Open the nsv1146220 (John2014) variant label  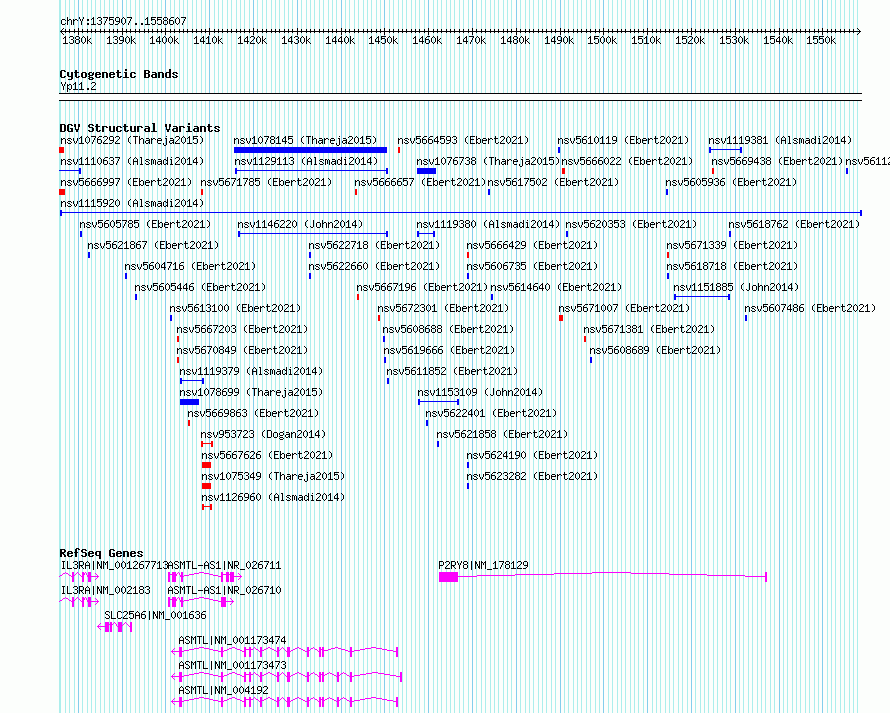pyautogui.click(x=300, y=224)
